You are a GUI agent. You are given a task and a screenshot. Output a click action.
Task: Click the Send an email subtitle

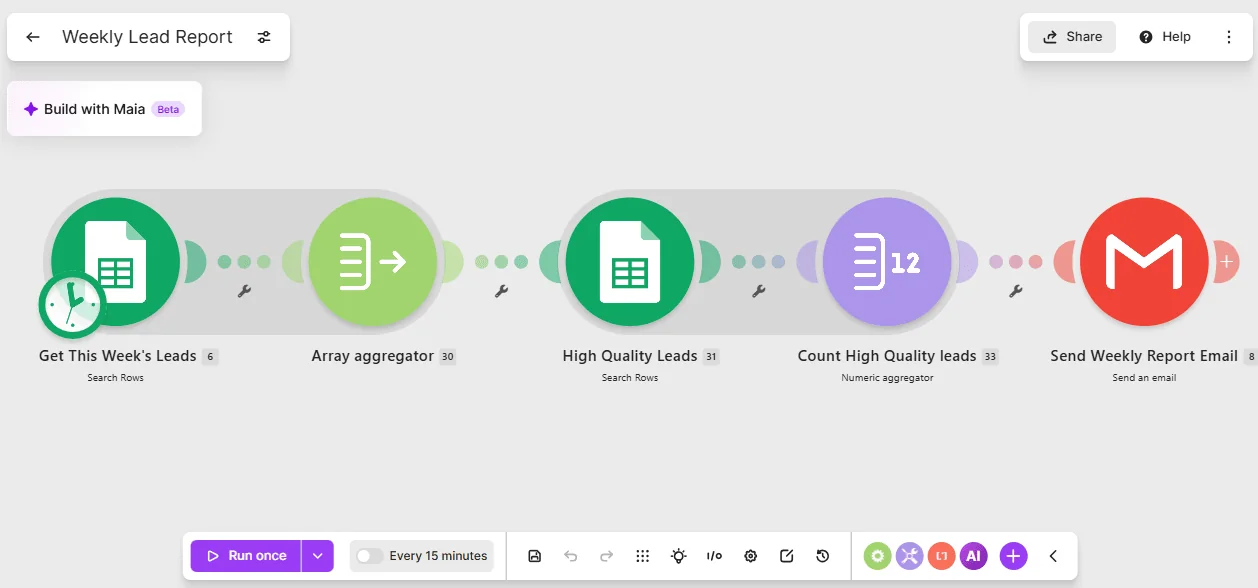point(1144,378)
